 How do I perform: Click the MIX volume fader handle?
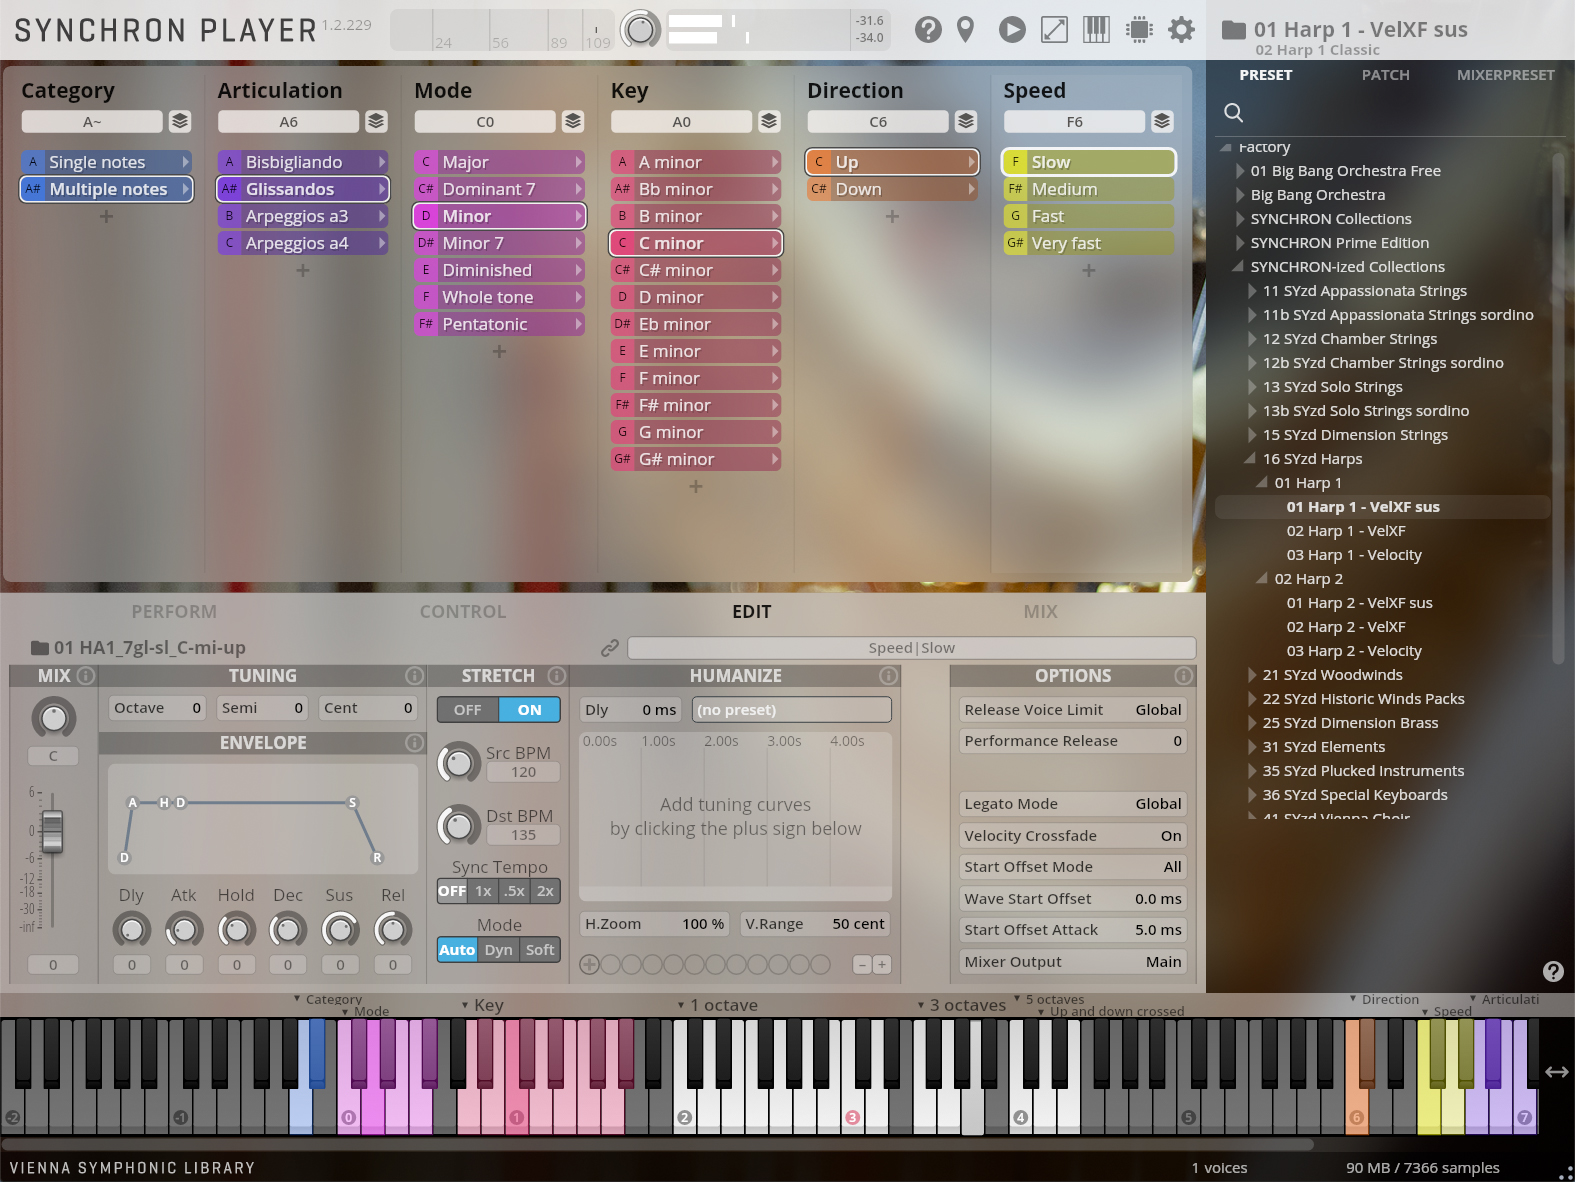tap(52, 831)
